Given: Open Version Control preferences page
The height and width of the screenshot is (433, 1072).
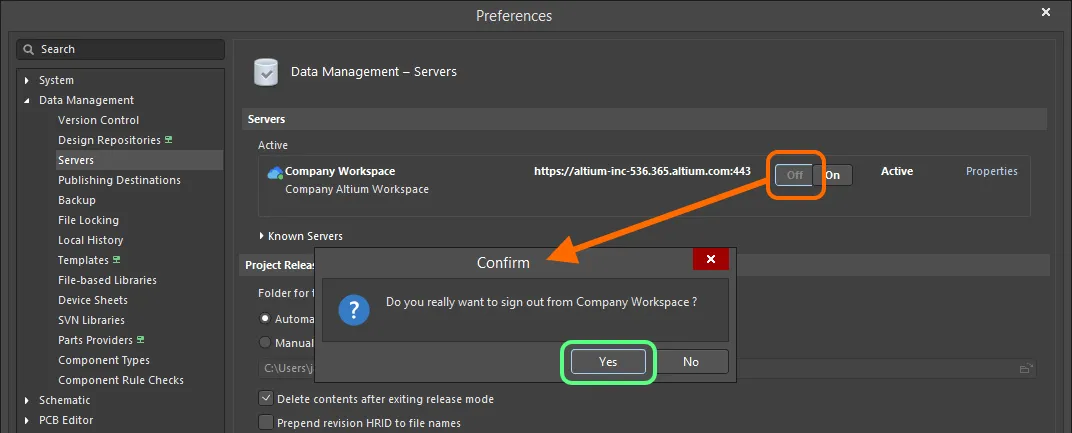Looking at the screenshot, I should 98,120.
